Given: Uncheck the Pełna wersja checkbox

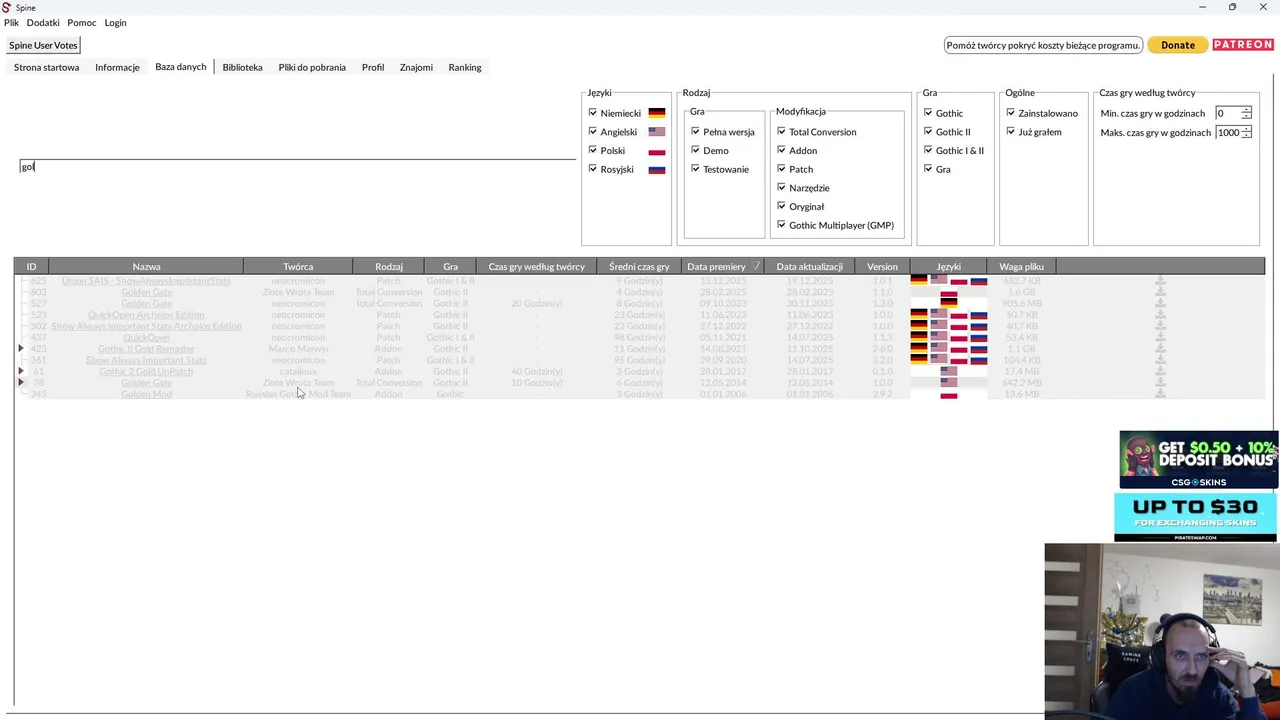Looking at the screenshot, I should (x=695, y=132).
